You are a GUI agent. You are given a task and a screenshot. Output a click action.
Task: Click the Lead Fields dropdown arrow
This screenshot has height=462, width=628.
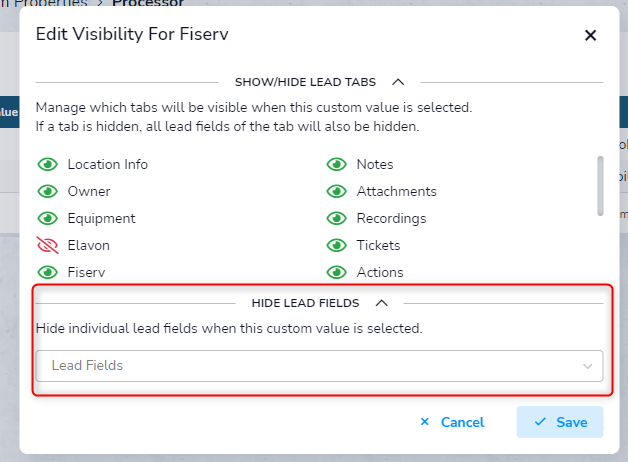click(x=588, y=366)
